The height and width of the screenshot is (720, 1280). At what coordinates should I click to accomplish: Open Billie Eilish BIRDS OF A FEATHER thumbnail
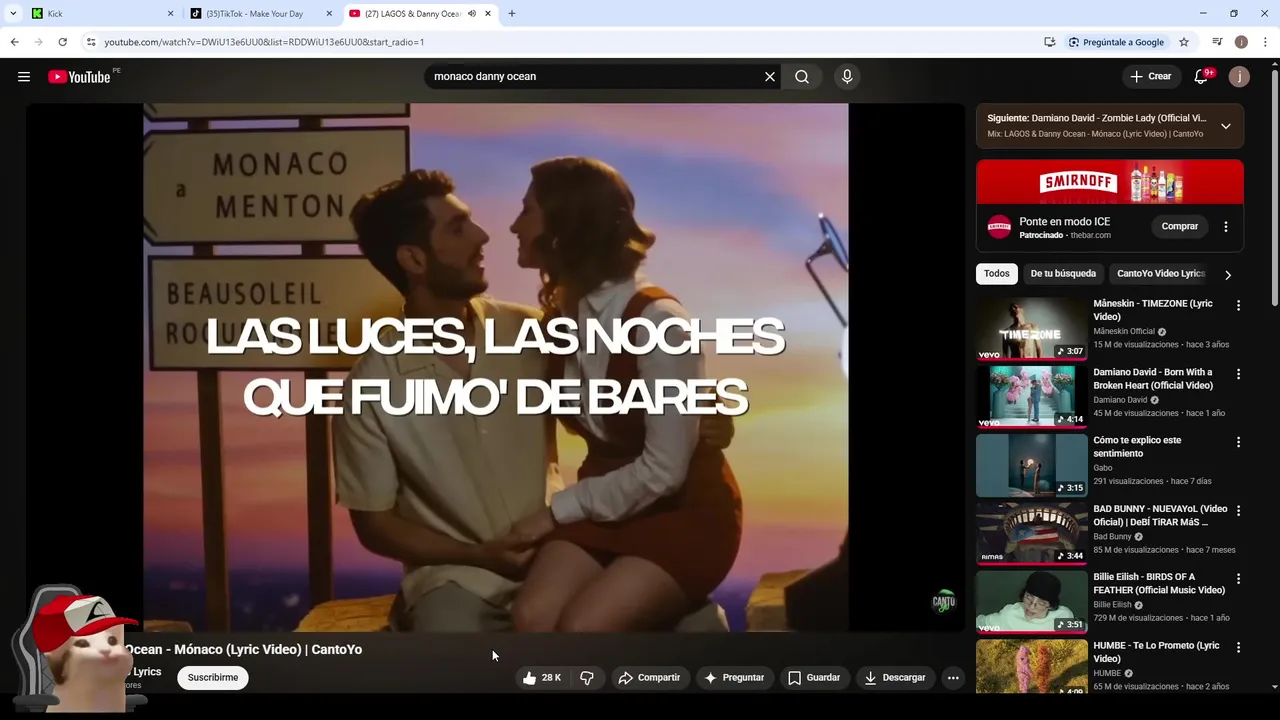coord(1032,602)
